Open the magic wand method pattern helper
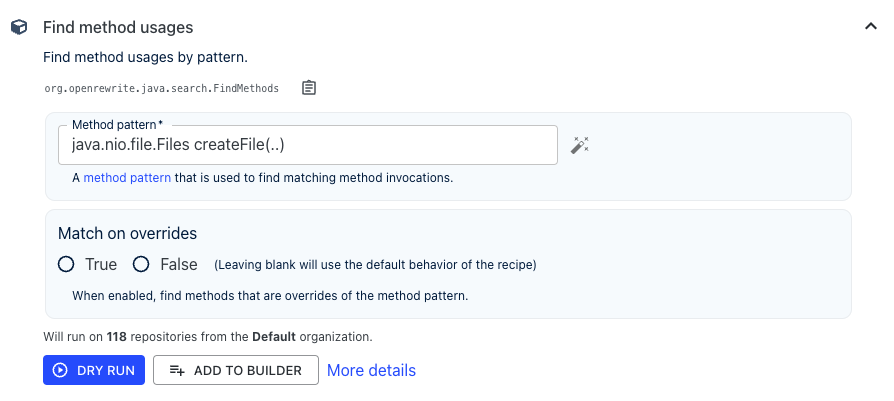Viewport: 894px width, 401px height. 579,145
